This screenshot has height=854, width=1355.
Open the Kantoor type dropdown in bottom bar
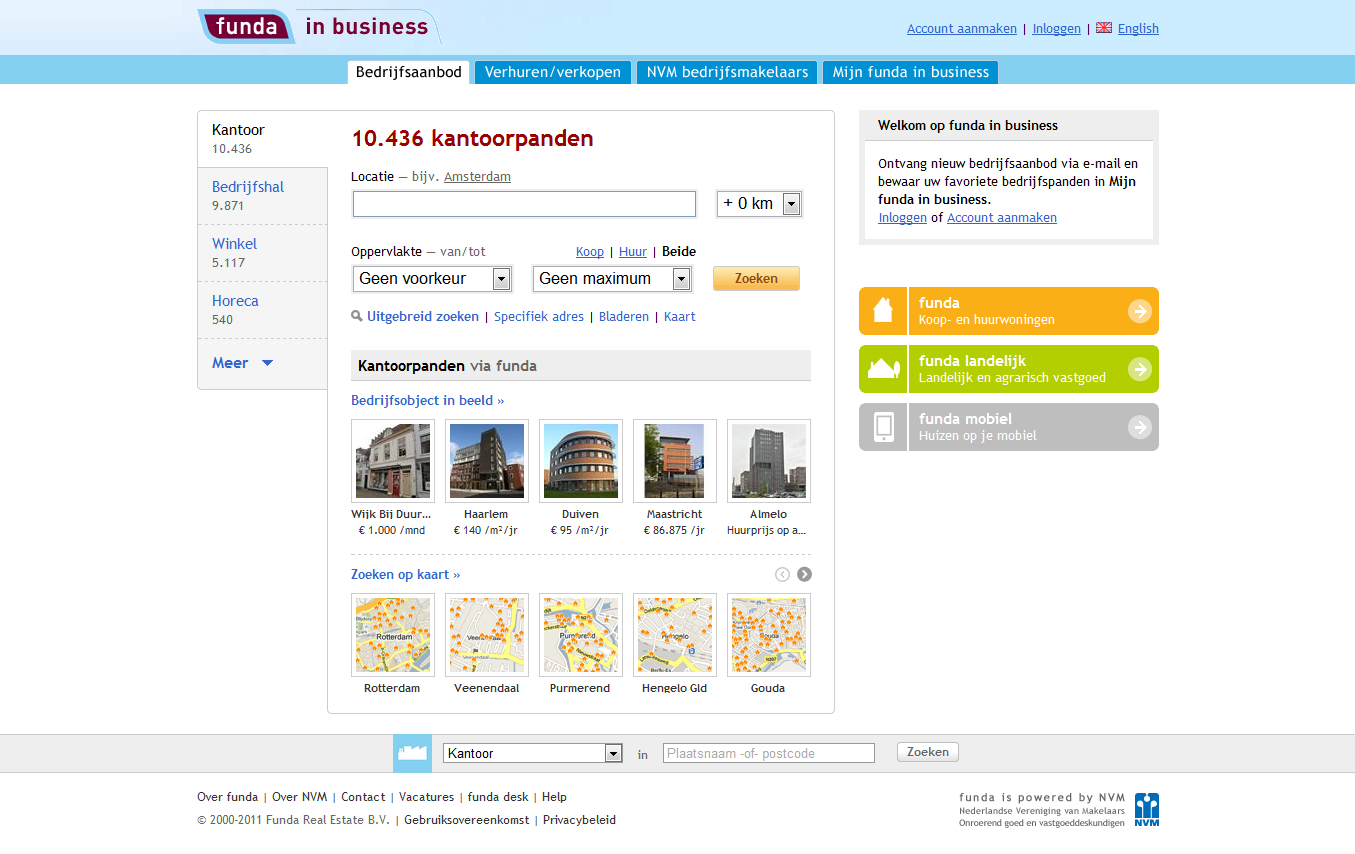[533, 753]
